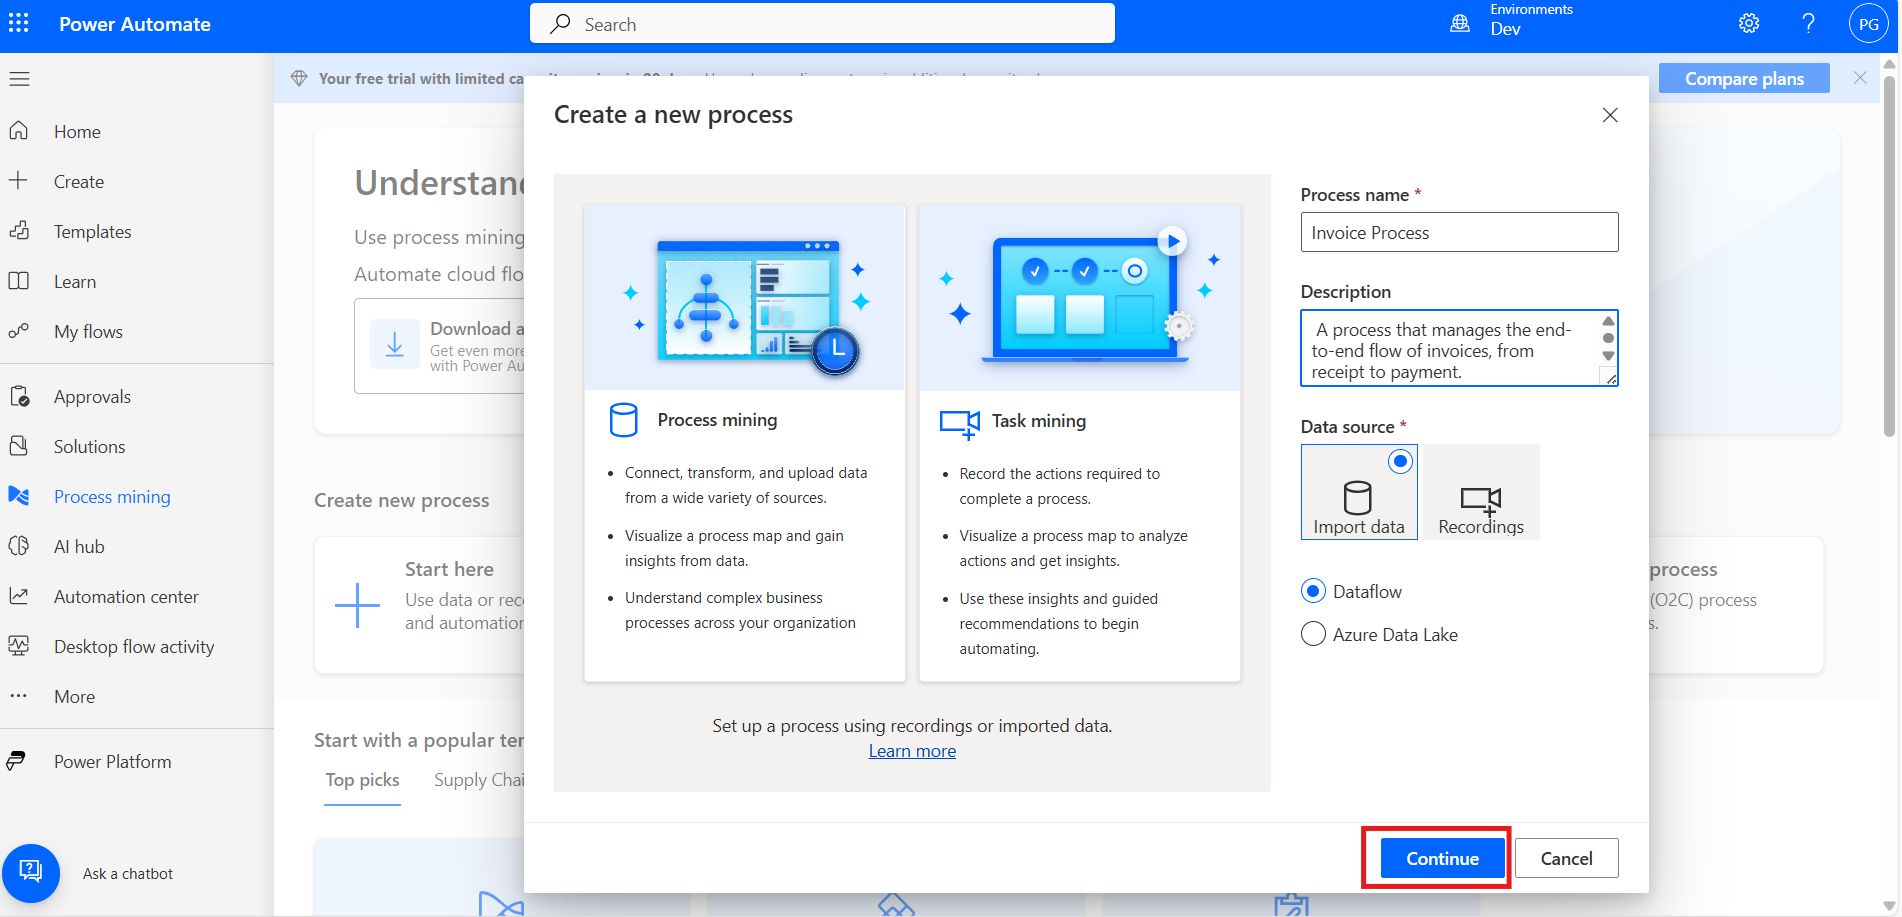Viewport: 1902px width, 917px height.
Task: Go to Process mining in sidebar
Action: tap(112, 497)
